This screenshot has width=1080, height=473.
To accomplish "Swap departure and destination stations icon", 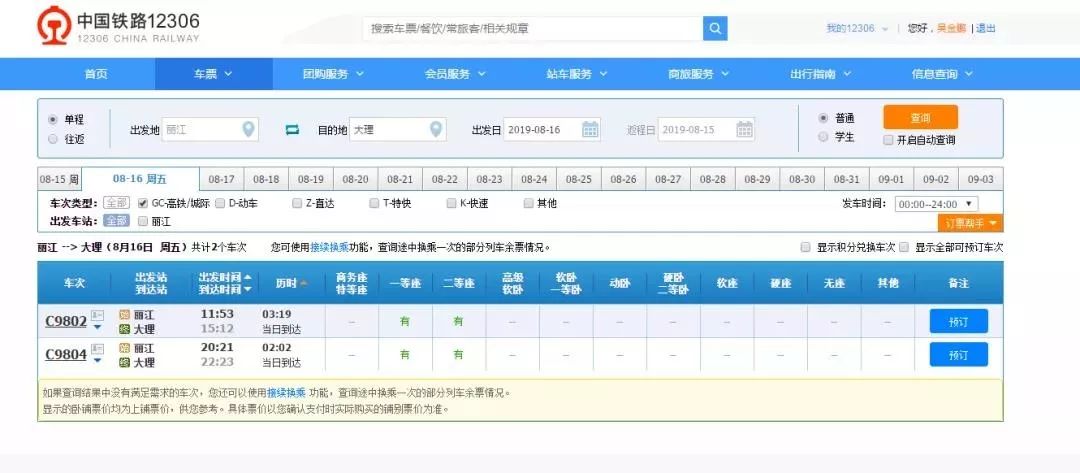I will [x=292, y=130].
